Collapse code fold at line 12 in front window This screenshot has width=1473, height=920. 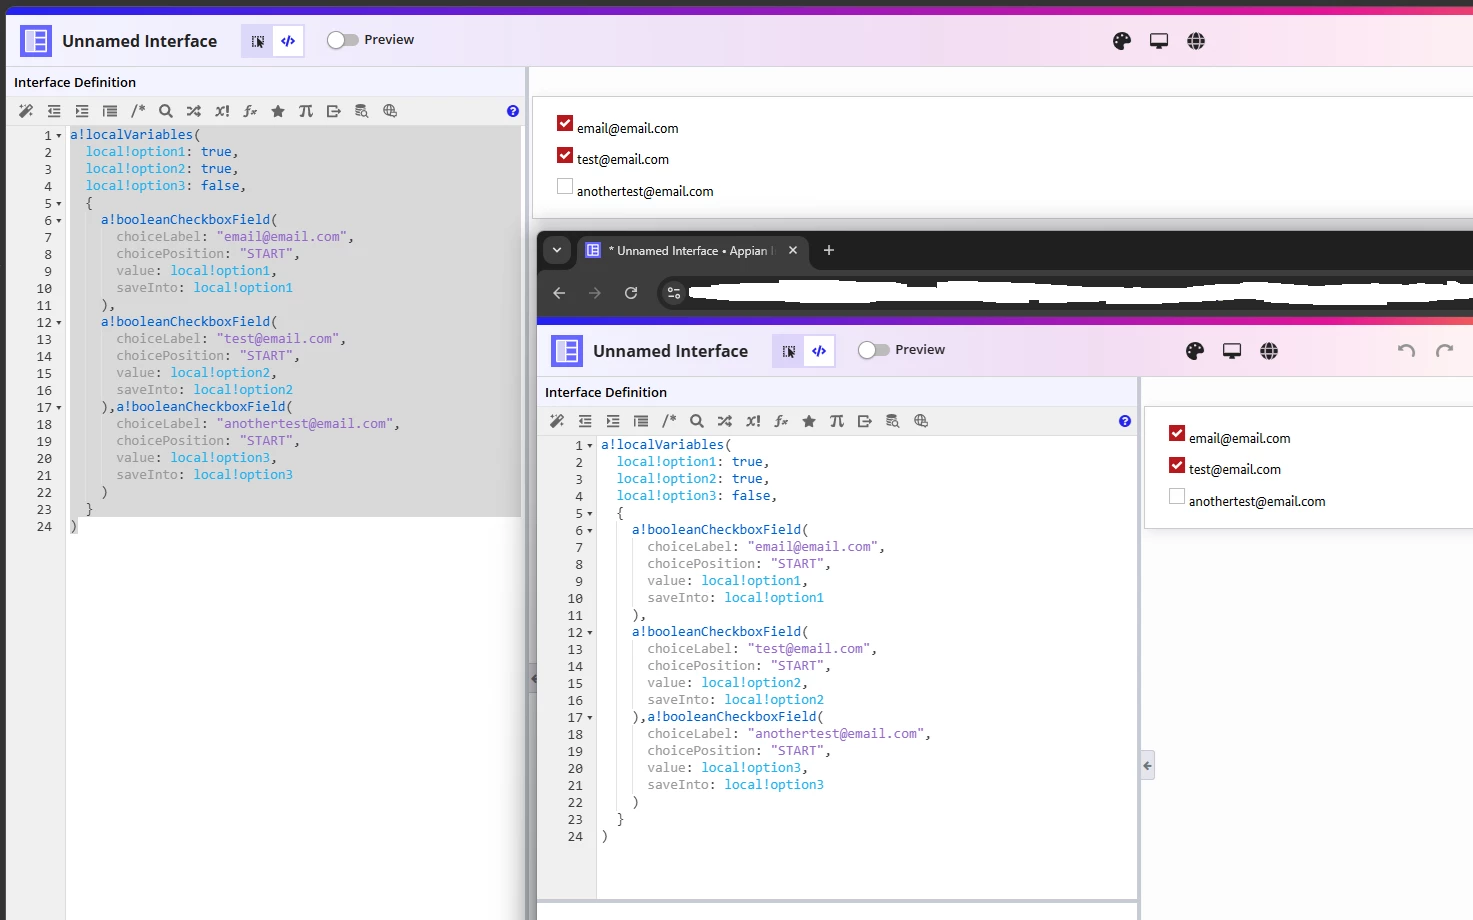point(590,633)
